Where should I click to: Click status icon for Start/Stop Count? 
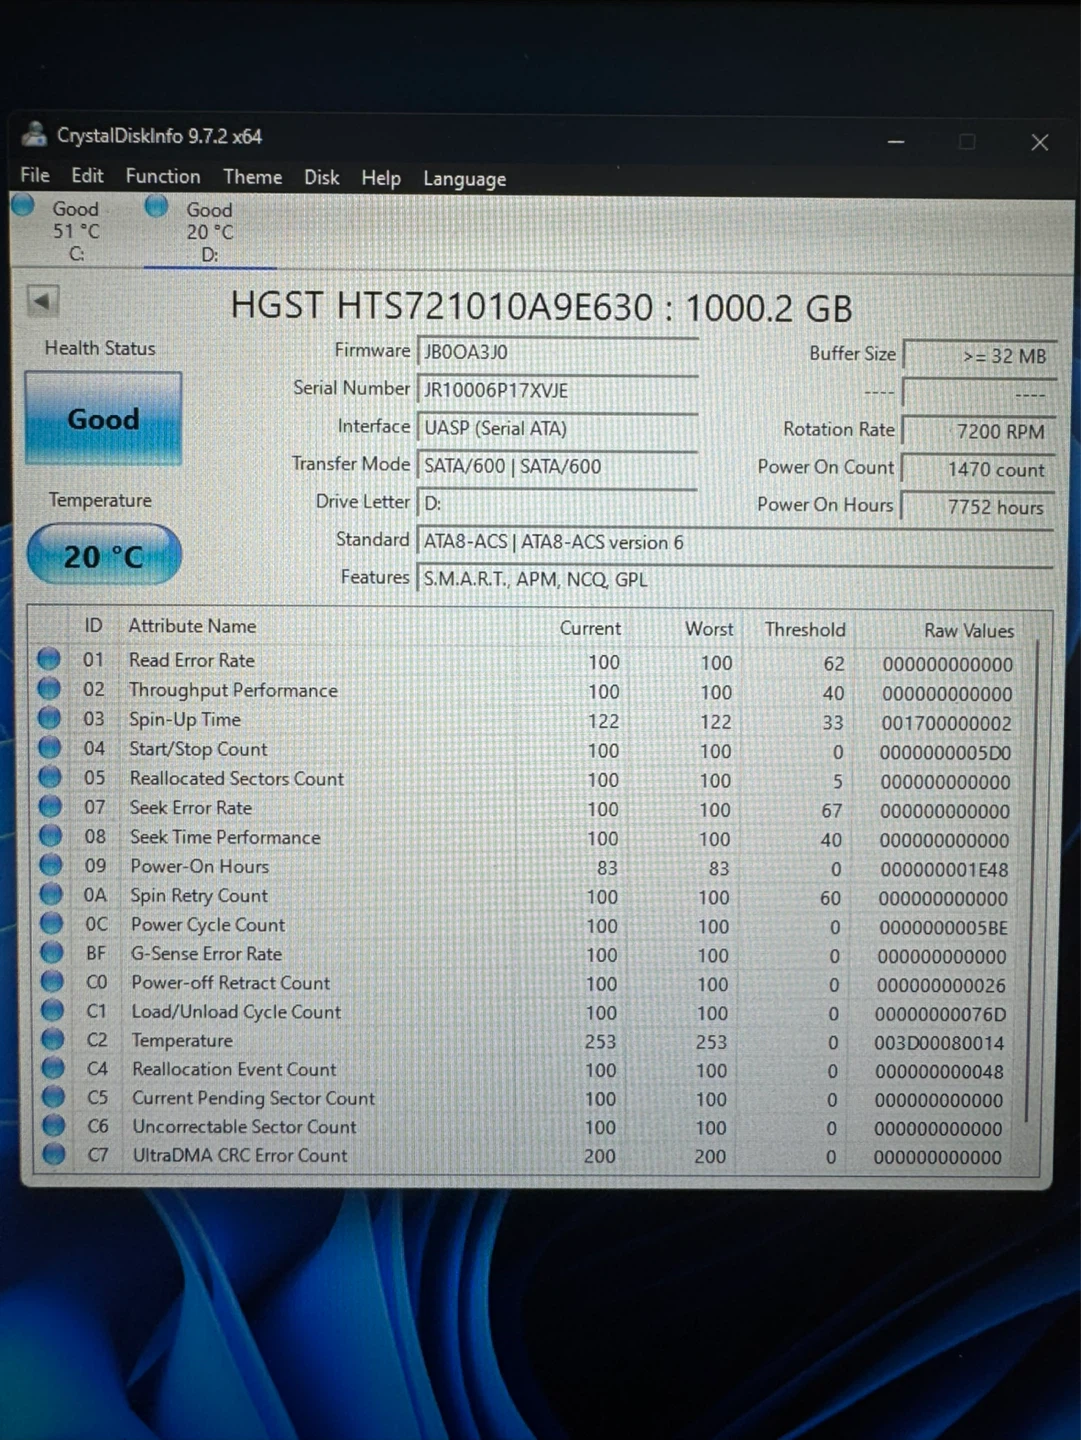[x=50, y=747]
